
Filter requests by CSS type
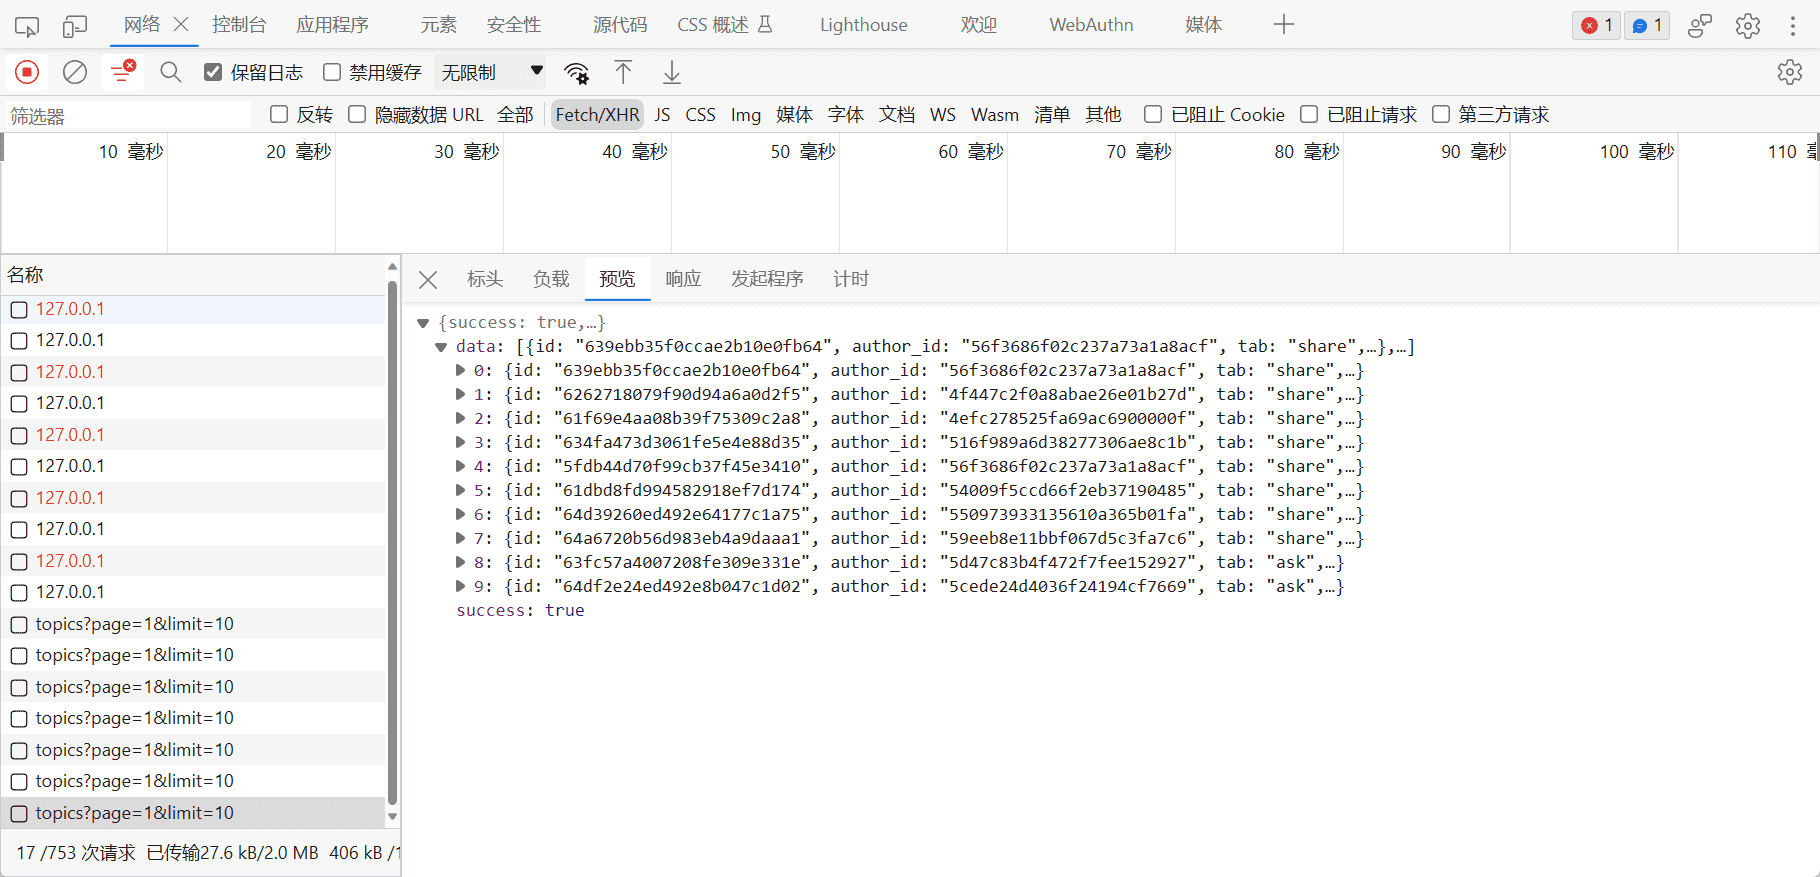click(x=700, y=115)
